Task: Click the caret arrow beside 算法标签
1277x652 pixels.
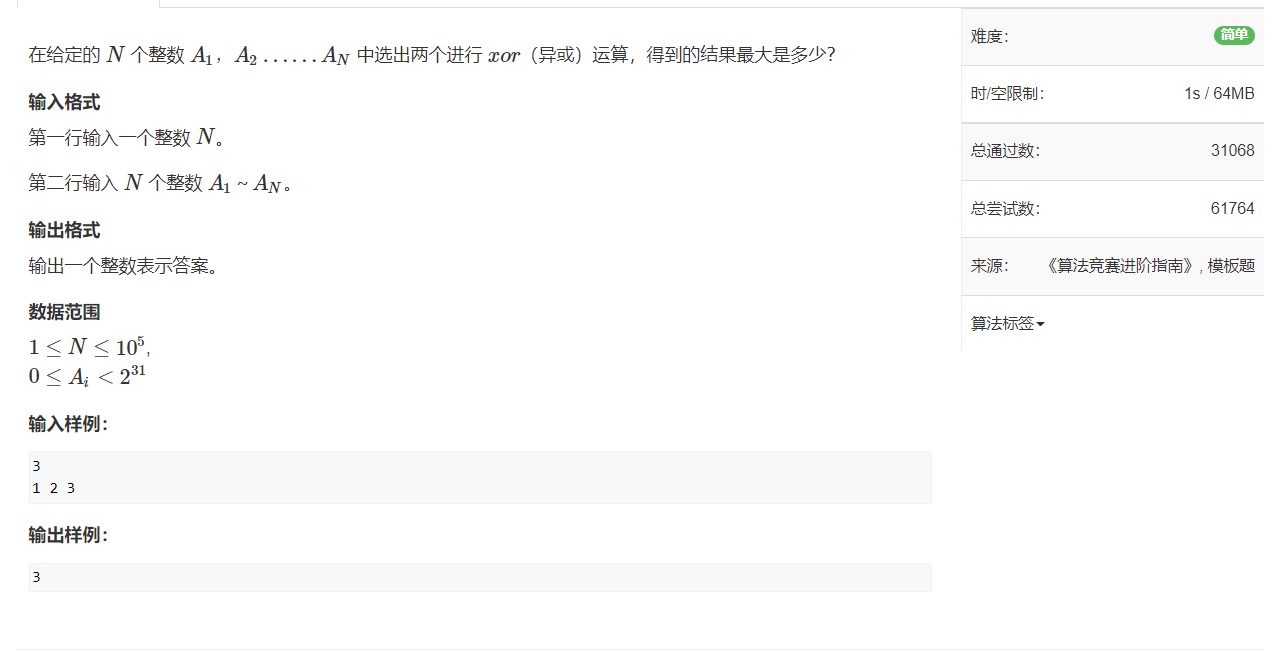Action: (1040, 325)
